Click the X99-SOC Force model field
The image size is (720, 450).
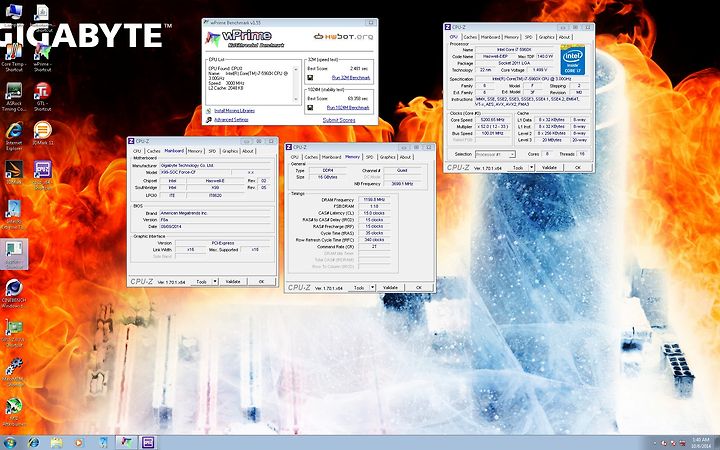(194, 172)
